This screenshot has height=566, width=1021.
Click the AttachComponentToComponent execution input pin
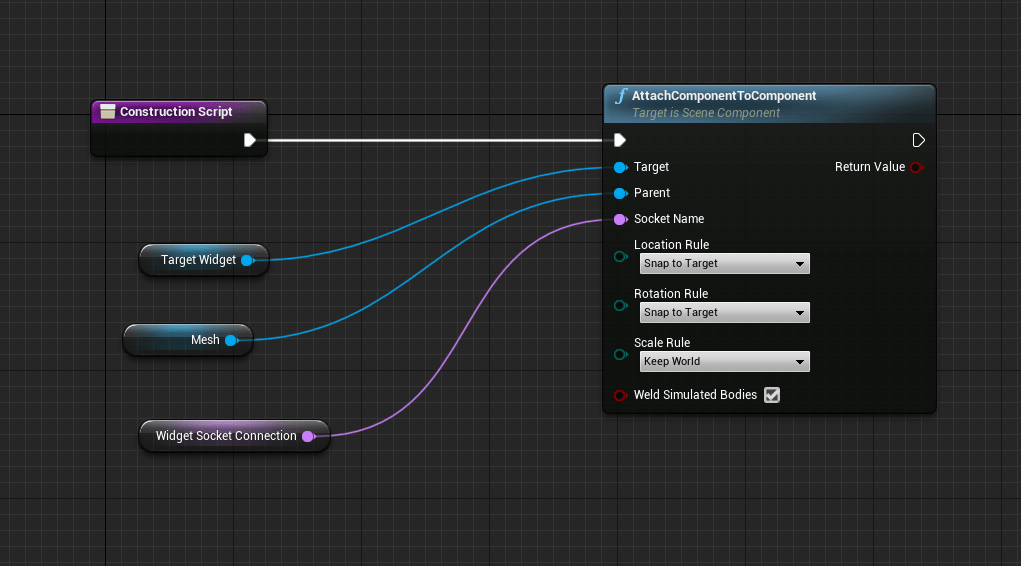pyautogui.click(x=620, y=140)
